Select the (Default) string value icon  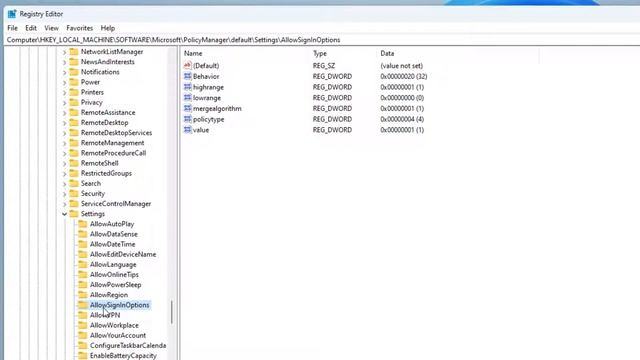tap(187, 65)
